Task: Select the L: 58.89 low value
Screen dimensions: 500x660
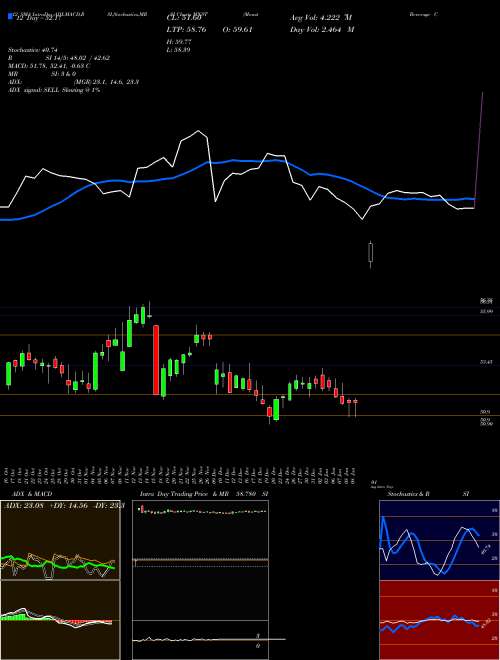Action: pos(178,50)
